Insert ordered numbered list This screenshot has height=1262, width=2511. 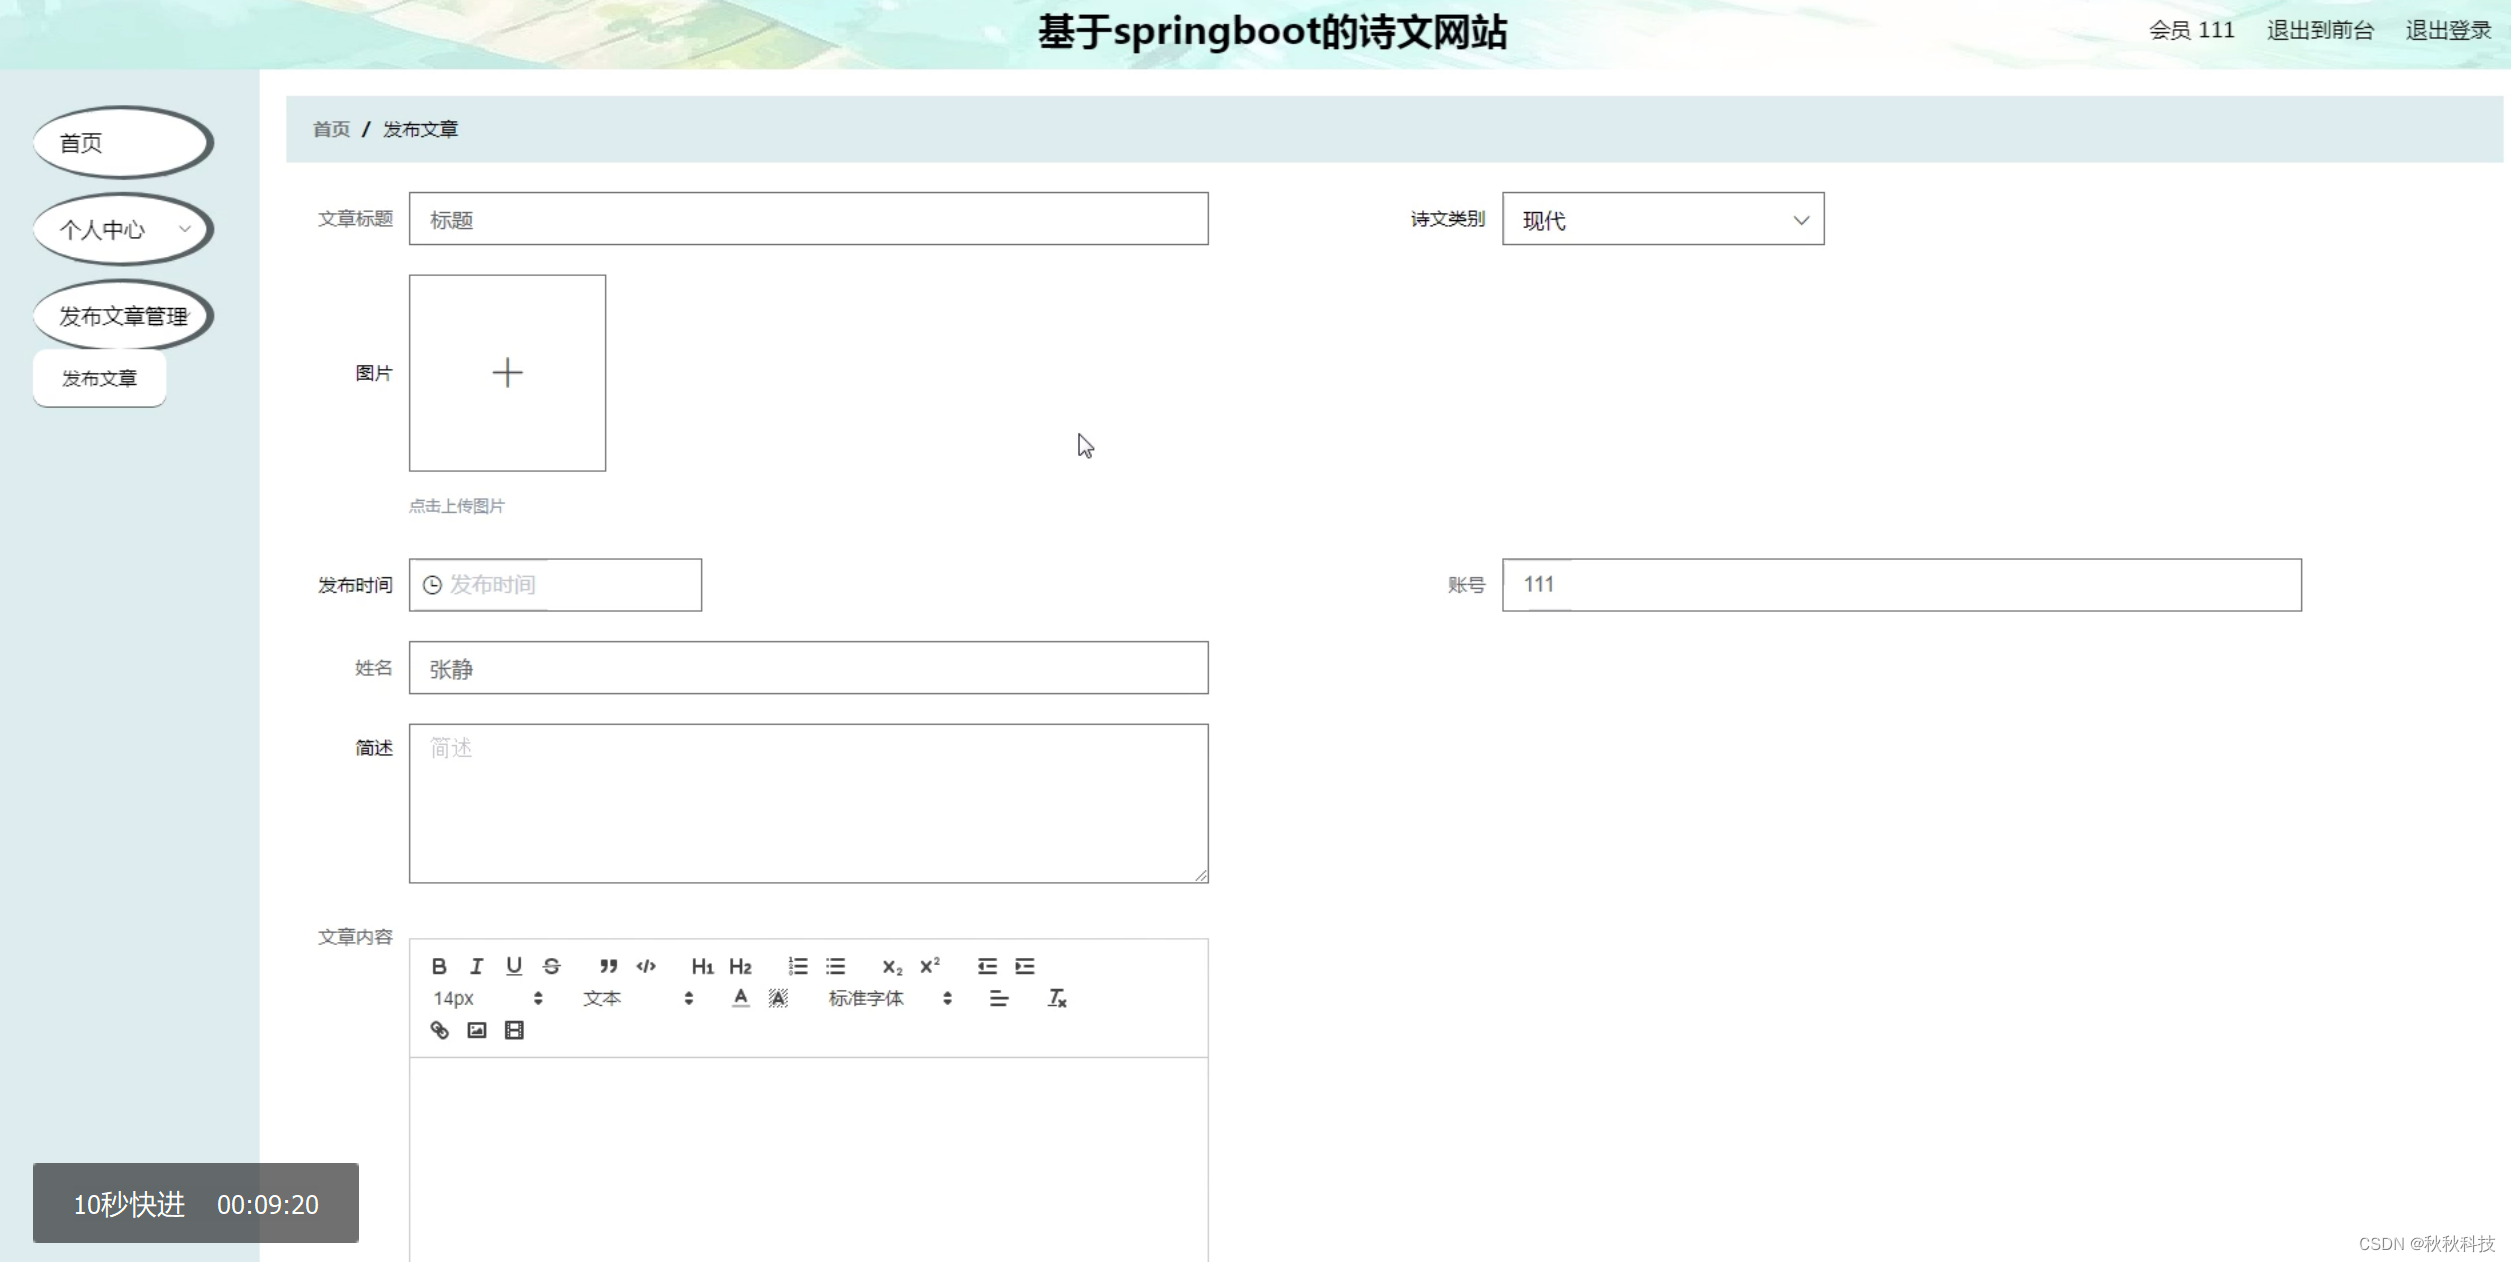tap(797, 966)
